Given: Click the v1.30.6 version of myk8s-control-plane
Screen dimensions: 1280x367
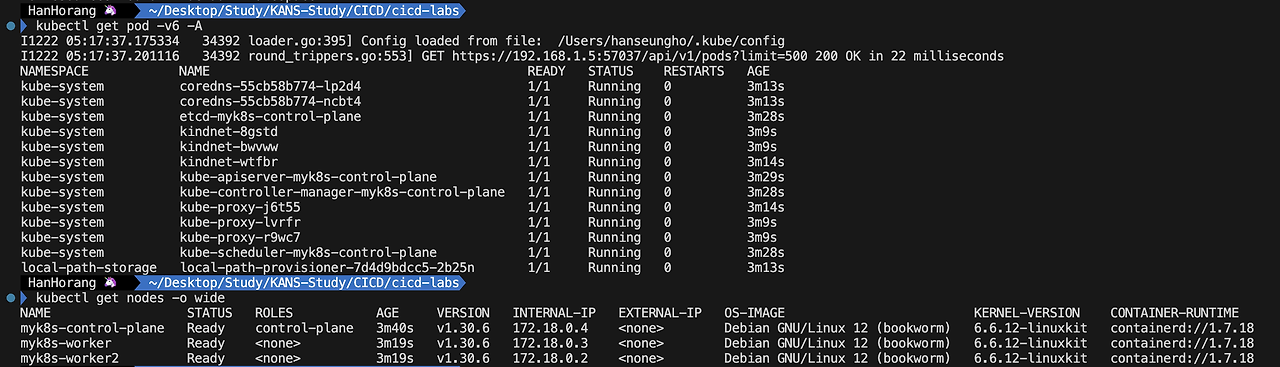Looking at the screenshot, I should [x=463, y=328].
